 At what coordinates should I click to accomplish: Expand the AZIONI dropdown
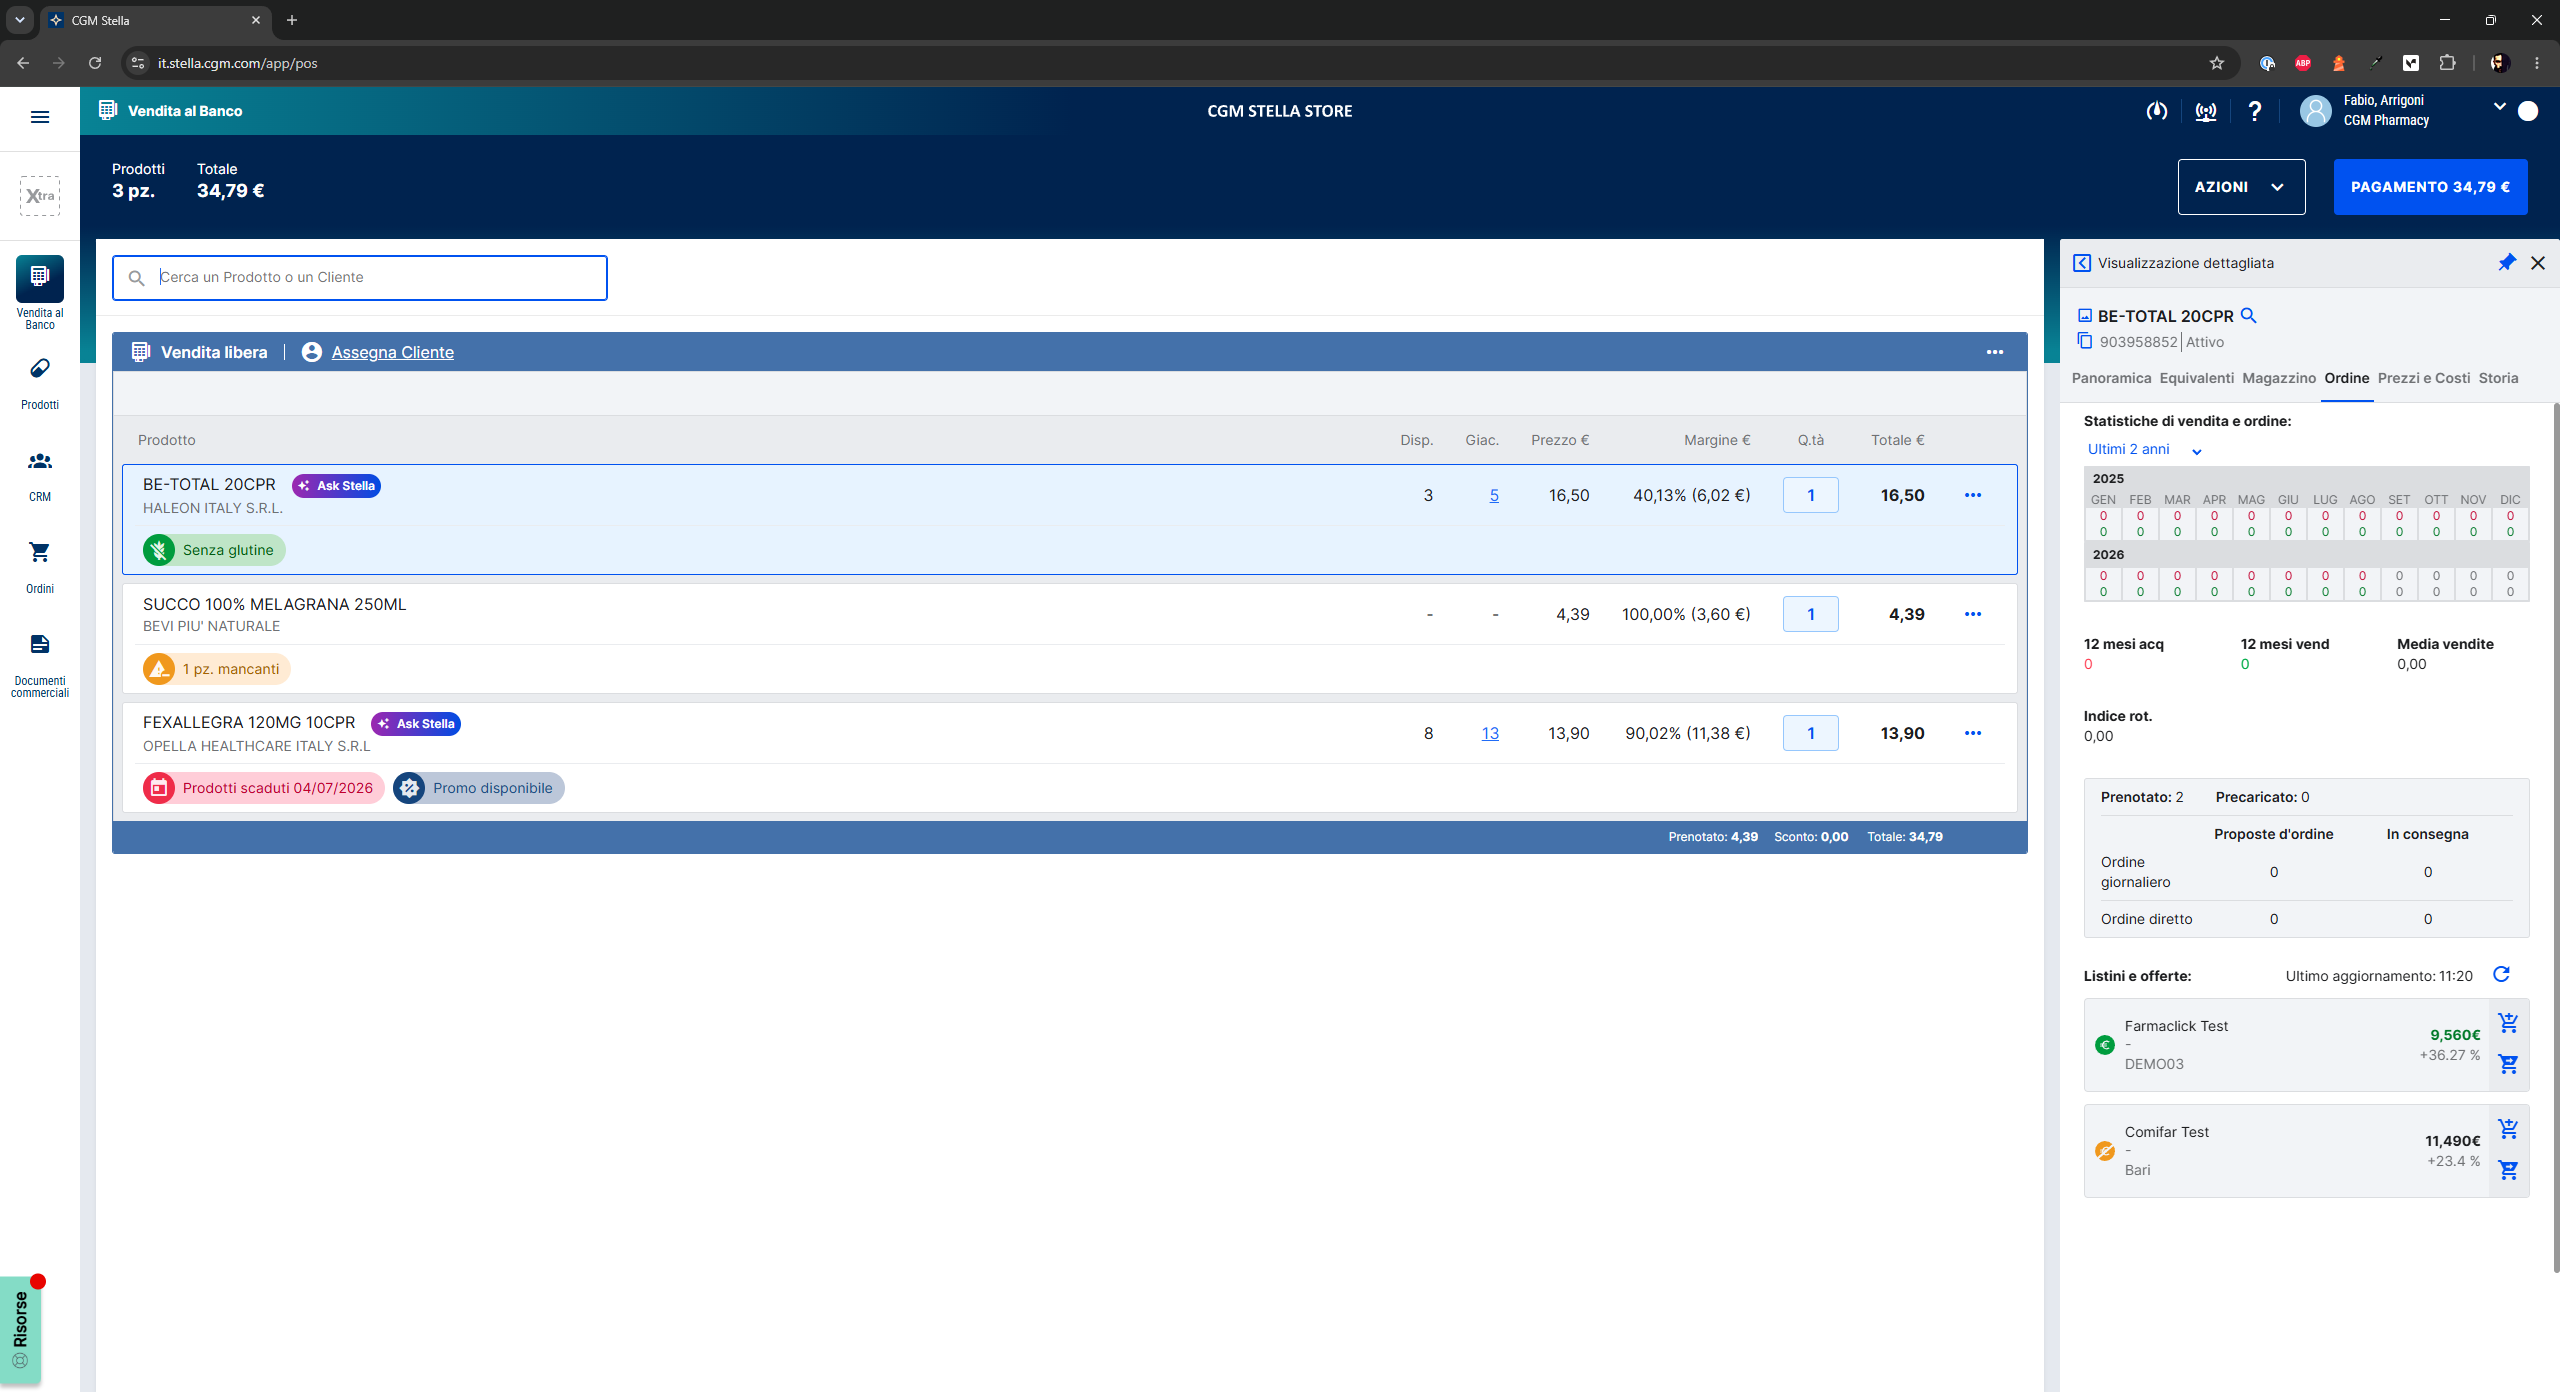[2241, 187]
